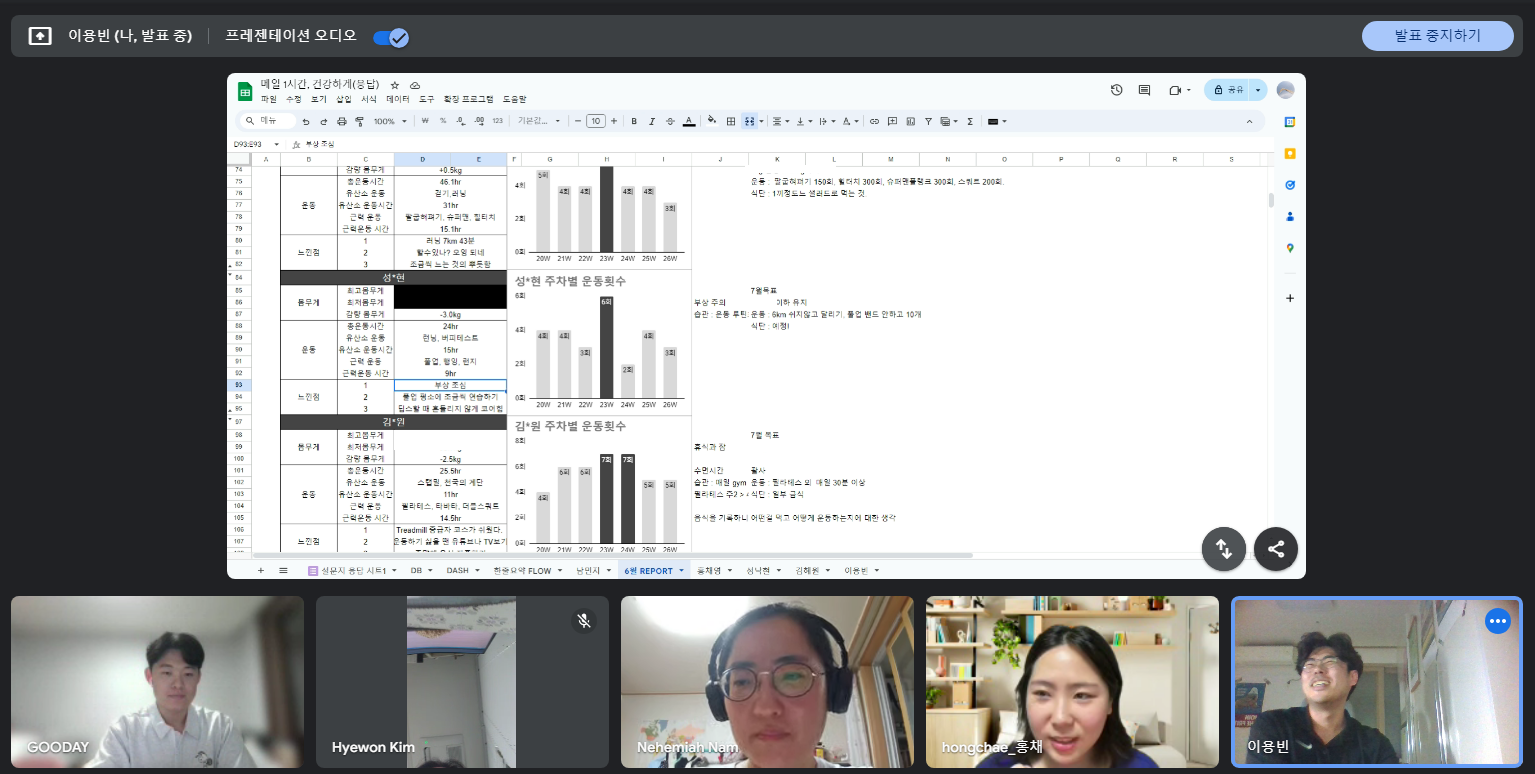The image size is (1535, 774).
Task: Open version history clock icon
Action: click(x=1116, y=90)
